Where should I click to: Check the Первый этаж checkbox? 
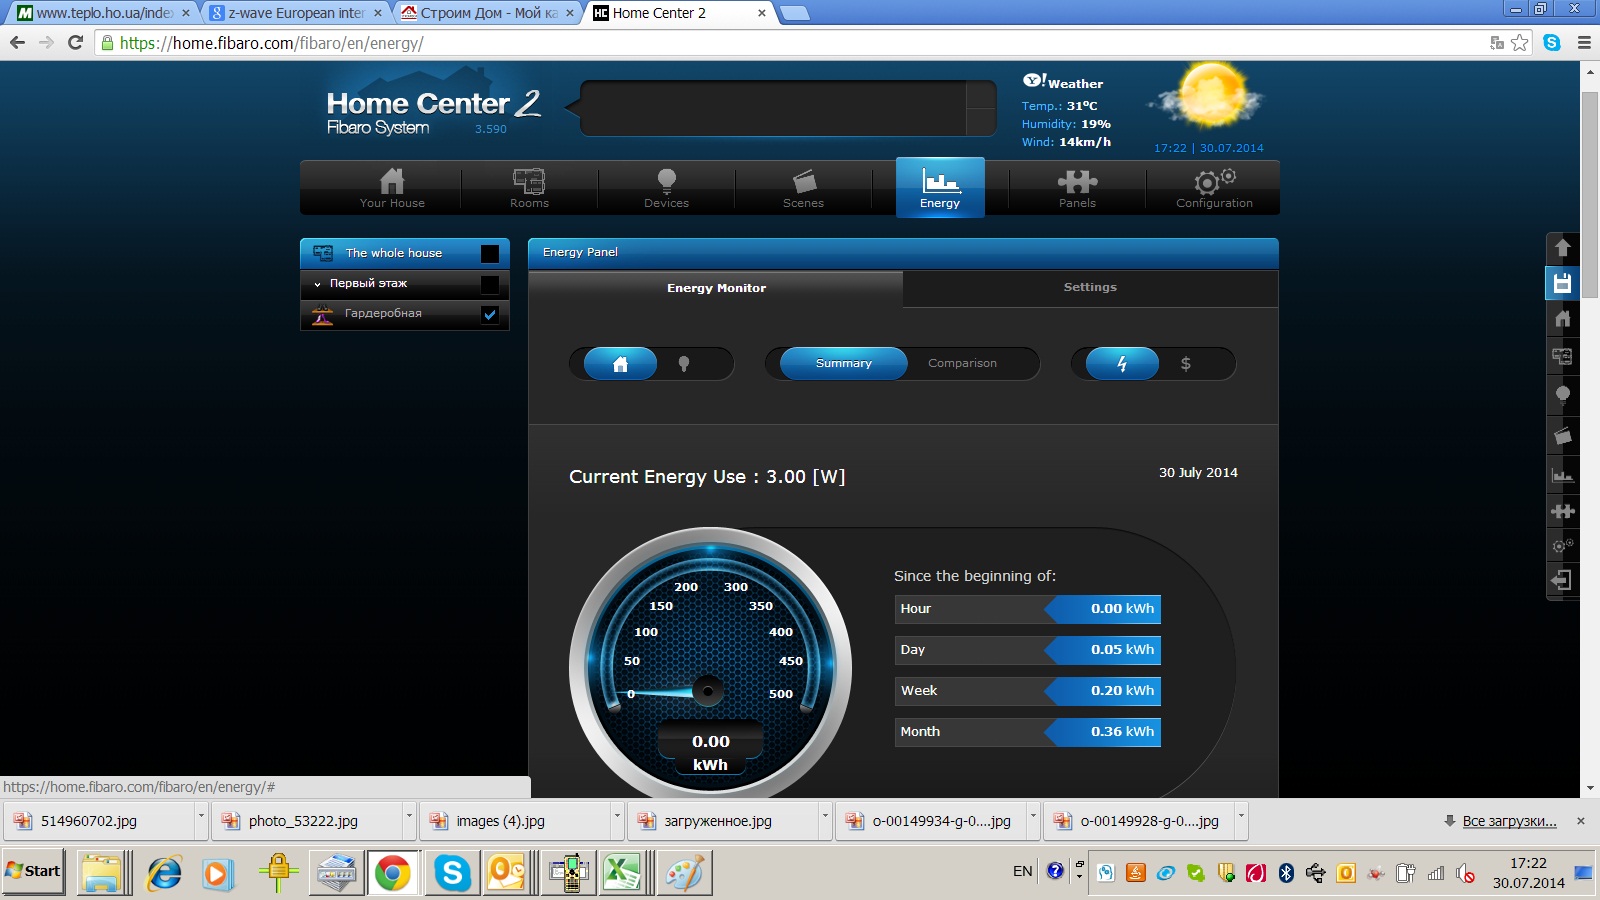[x=490, y=284]
